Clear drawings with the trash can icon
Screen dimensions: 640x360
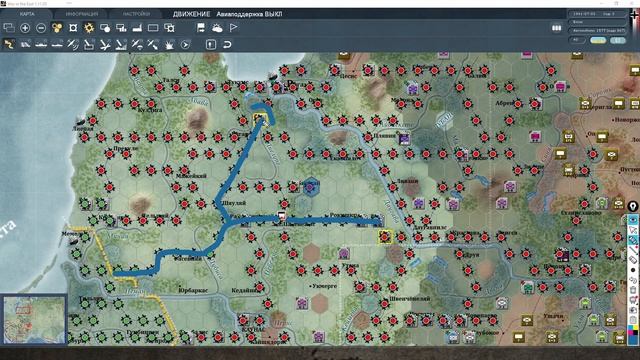coord(633,290)
